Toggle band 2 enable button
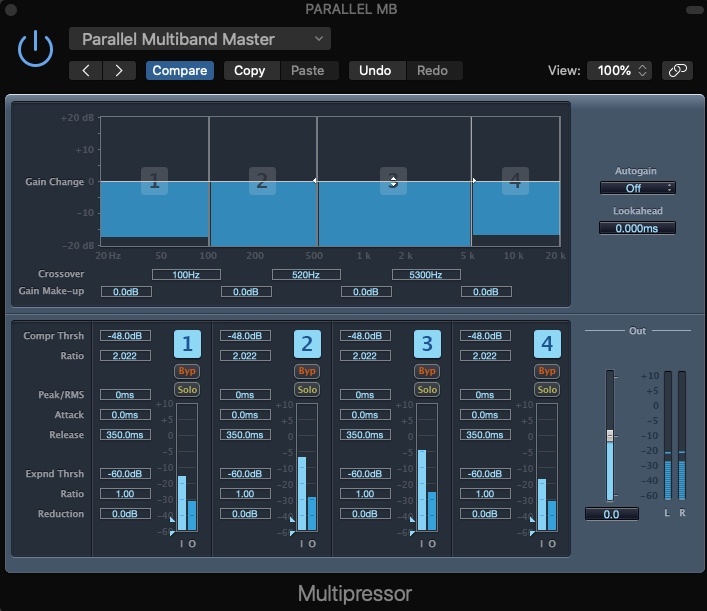 click(307, 344)
